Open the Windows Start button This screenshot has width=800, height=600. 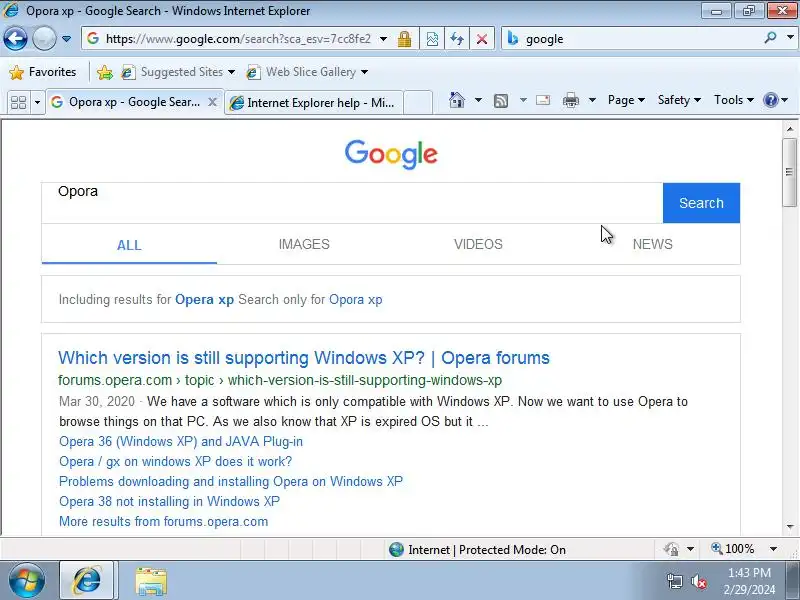pyautogui.click(x=27, y=581)
